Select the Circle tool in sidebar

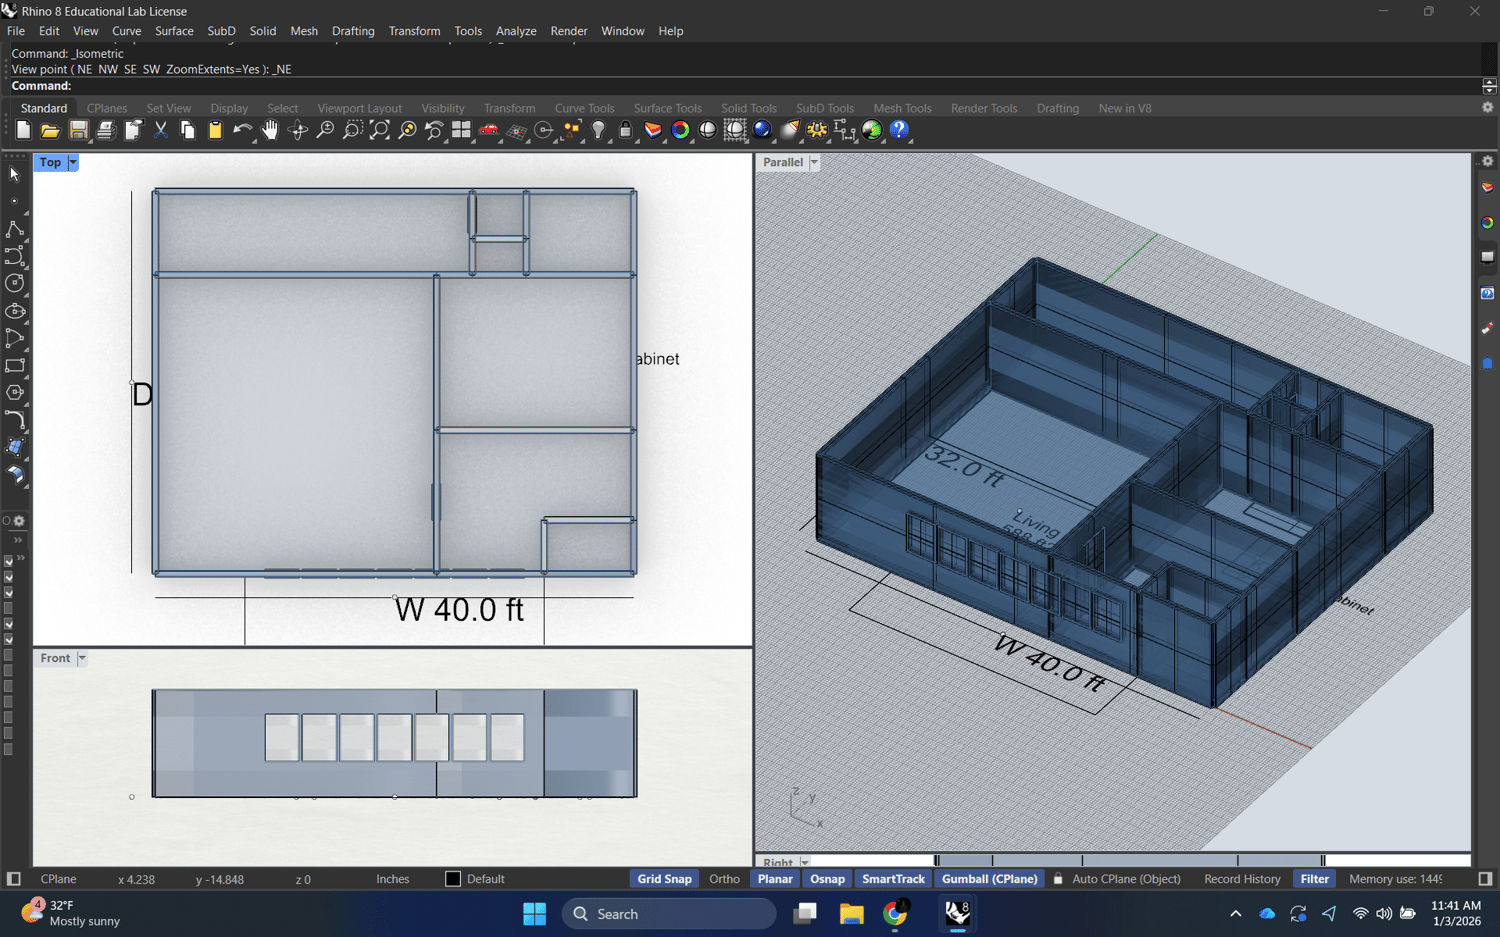point(15,283)
